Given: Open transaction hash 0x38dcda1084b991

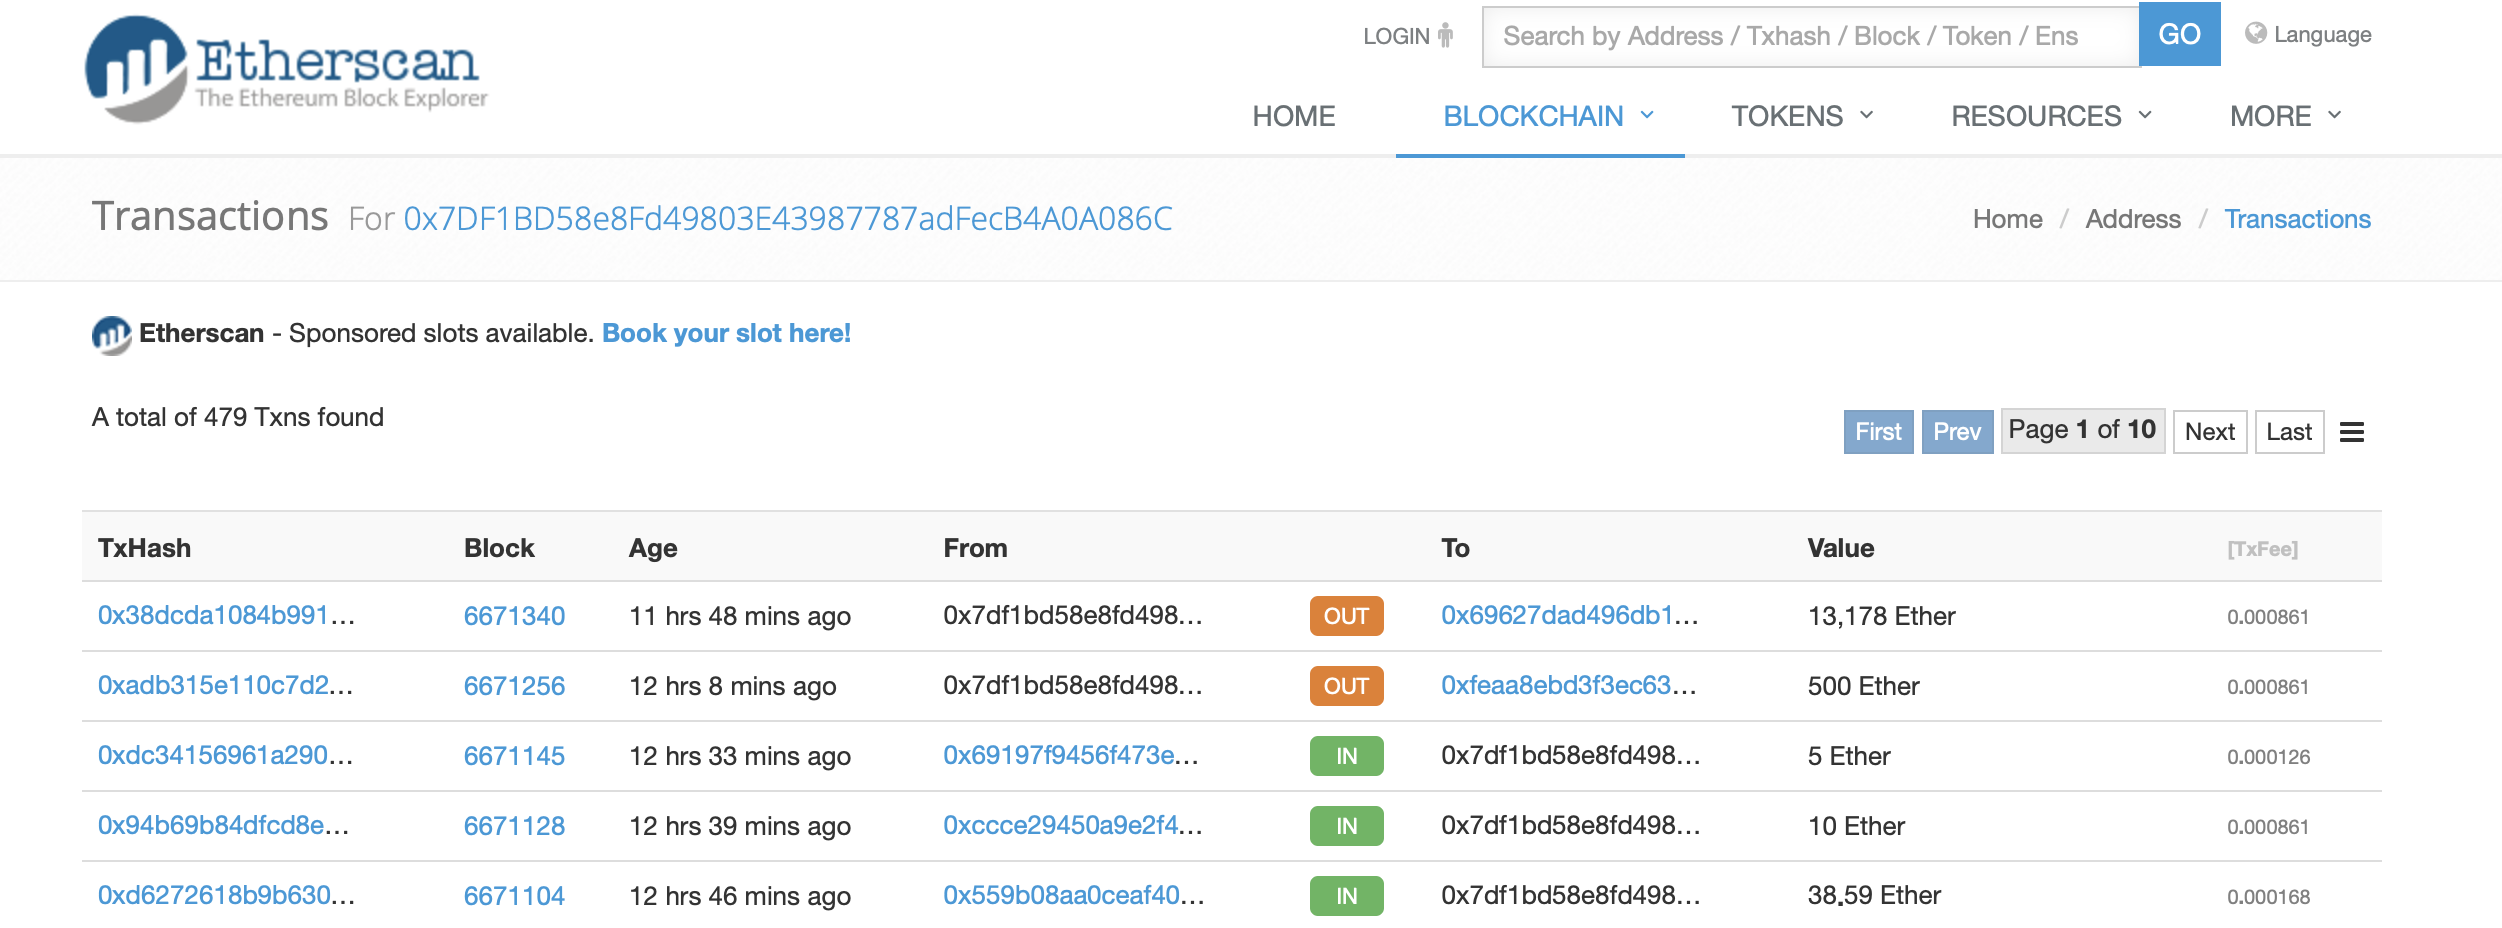Looking at the screenshot, I should [x=226, y=615].
